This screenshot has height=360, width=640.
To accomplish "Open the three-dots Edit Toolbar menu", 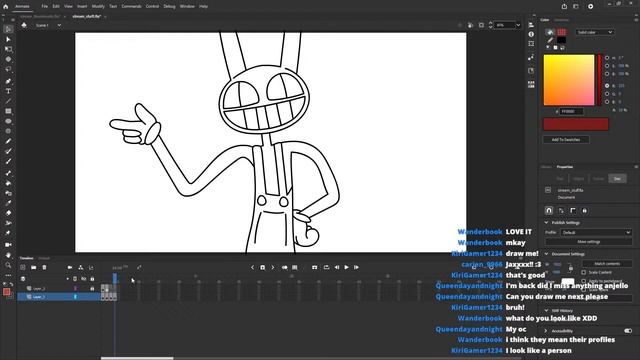I will point(8,276).
